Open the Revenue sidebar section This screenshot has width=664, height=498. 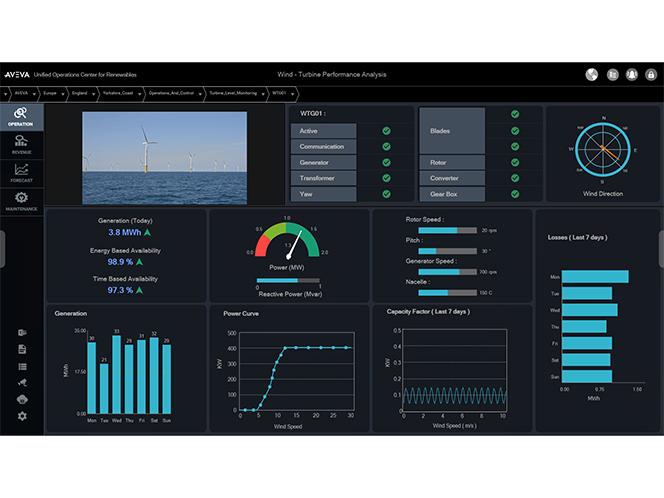pyautogui.click(x=21, y=145)
